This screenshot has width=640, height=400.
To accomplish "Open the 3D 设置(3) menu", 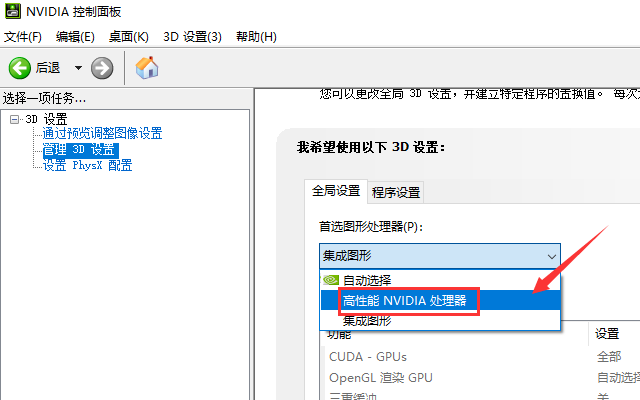I will (x=192, y=37).
